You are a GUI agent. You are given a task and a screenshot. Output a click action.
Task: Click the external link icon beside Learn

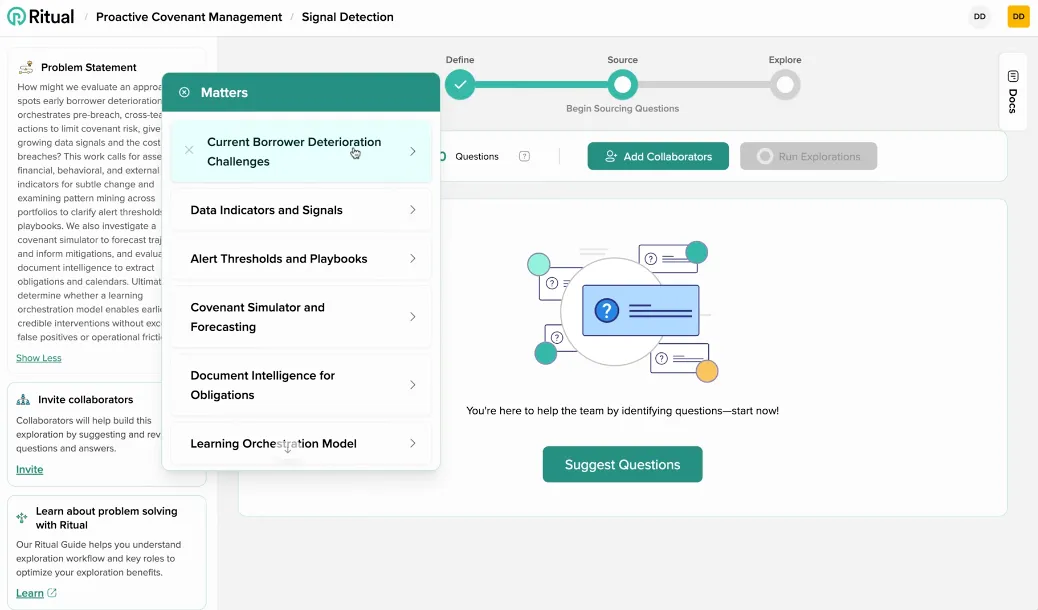(x=52, y=593)
